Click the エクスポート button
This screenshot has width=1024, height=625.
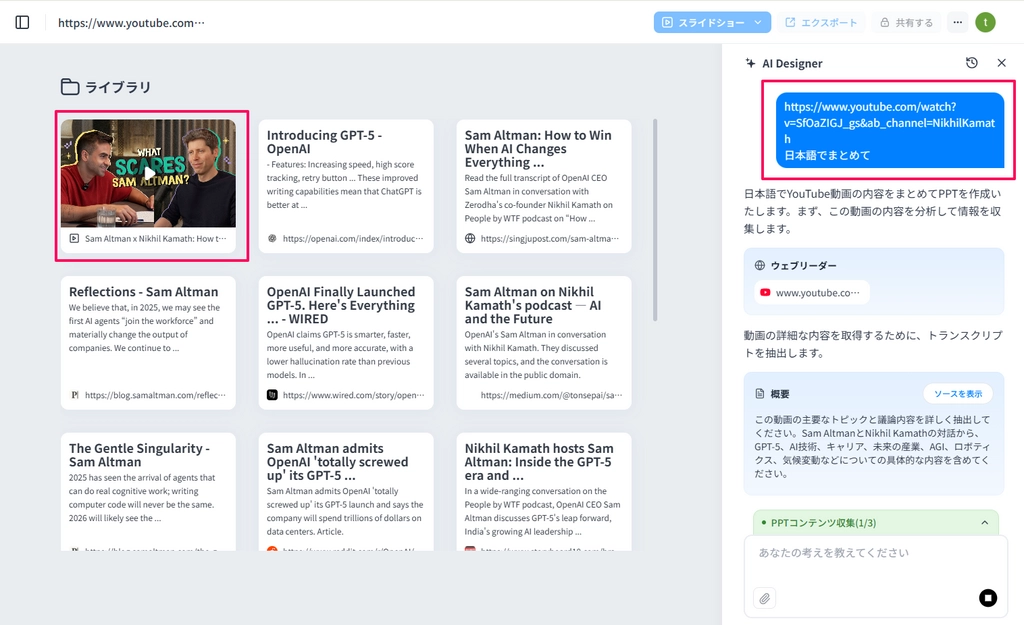(x=821, y=22)
